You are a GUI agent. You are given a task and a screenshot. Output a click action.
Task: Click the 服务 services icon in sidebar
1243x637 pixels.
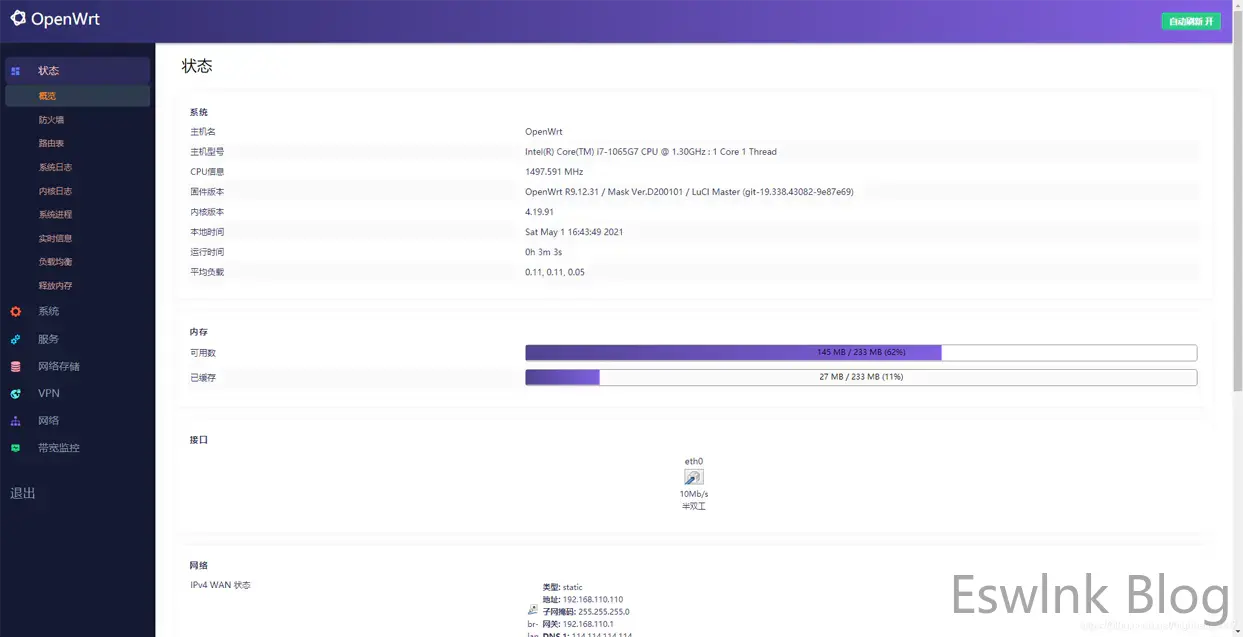point(16,339)
